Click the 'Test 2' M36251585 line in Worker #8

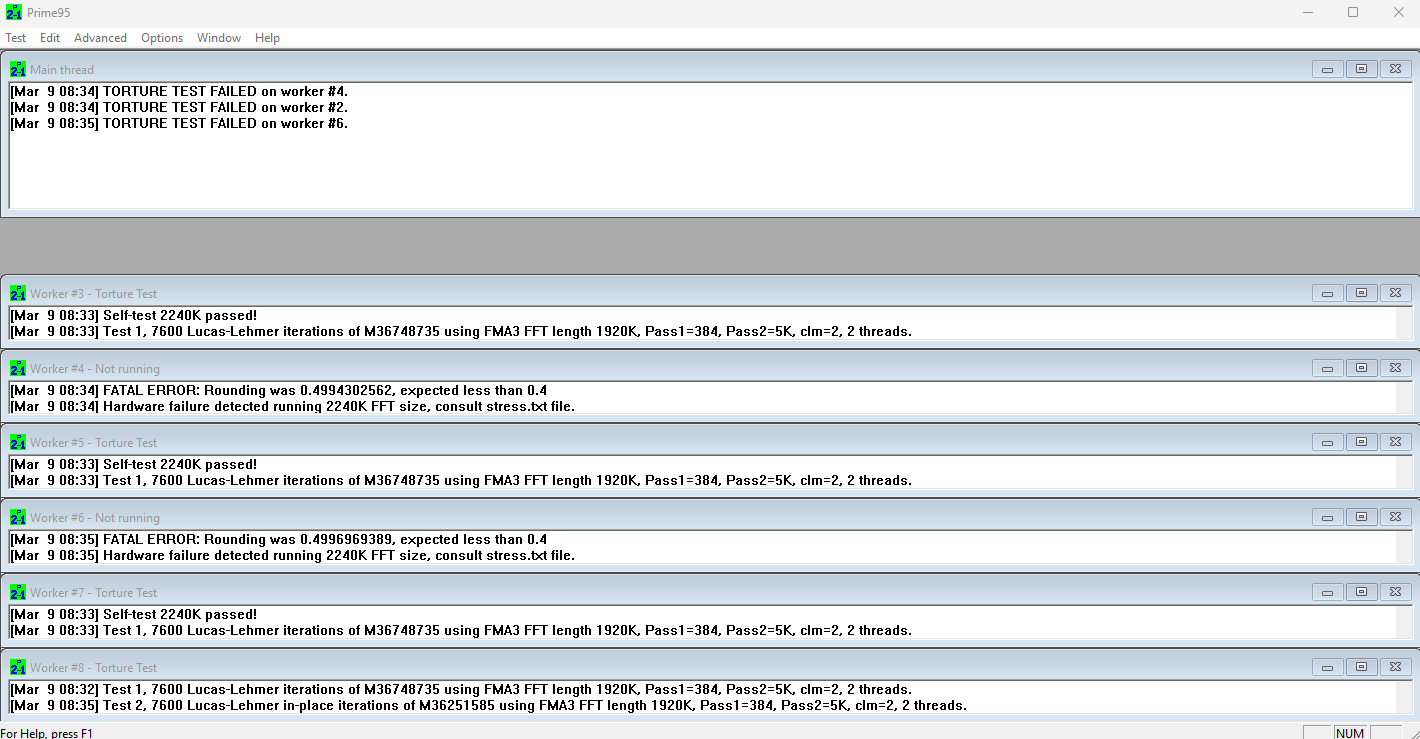tap(489, 705)
